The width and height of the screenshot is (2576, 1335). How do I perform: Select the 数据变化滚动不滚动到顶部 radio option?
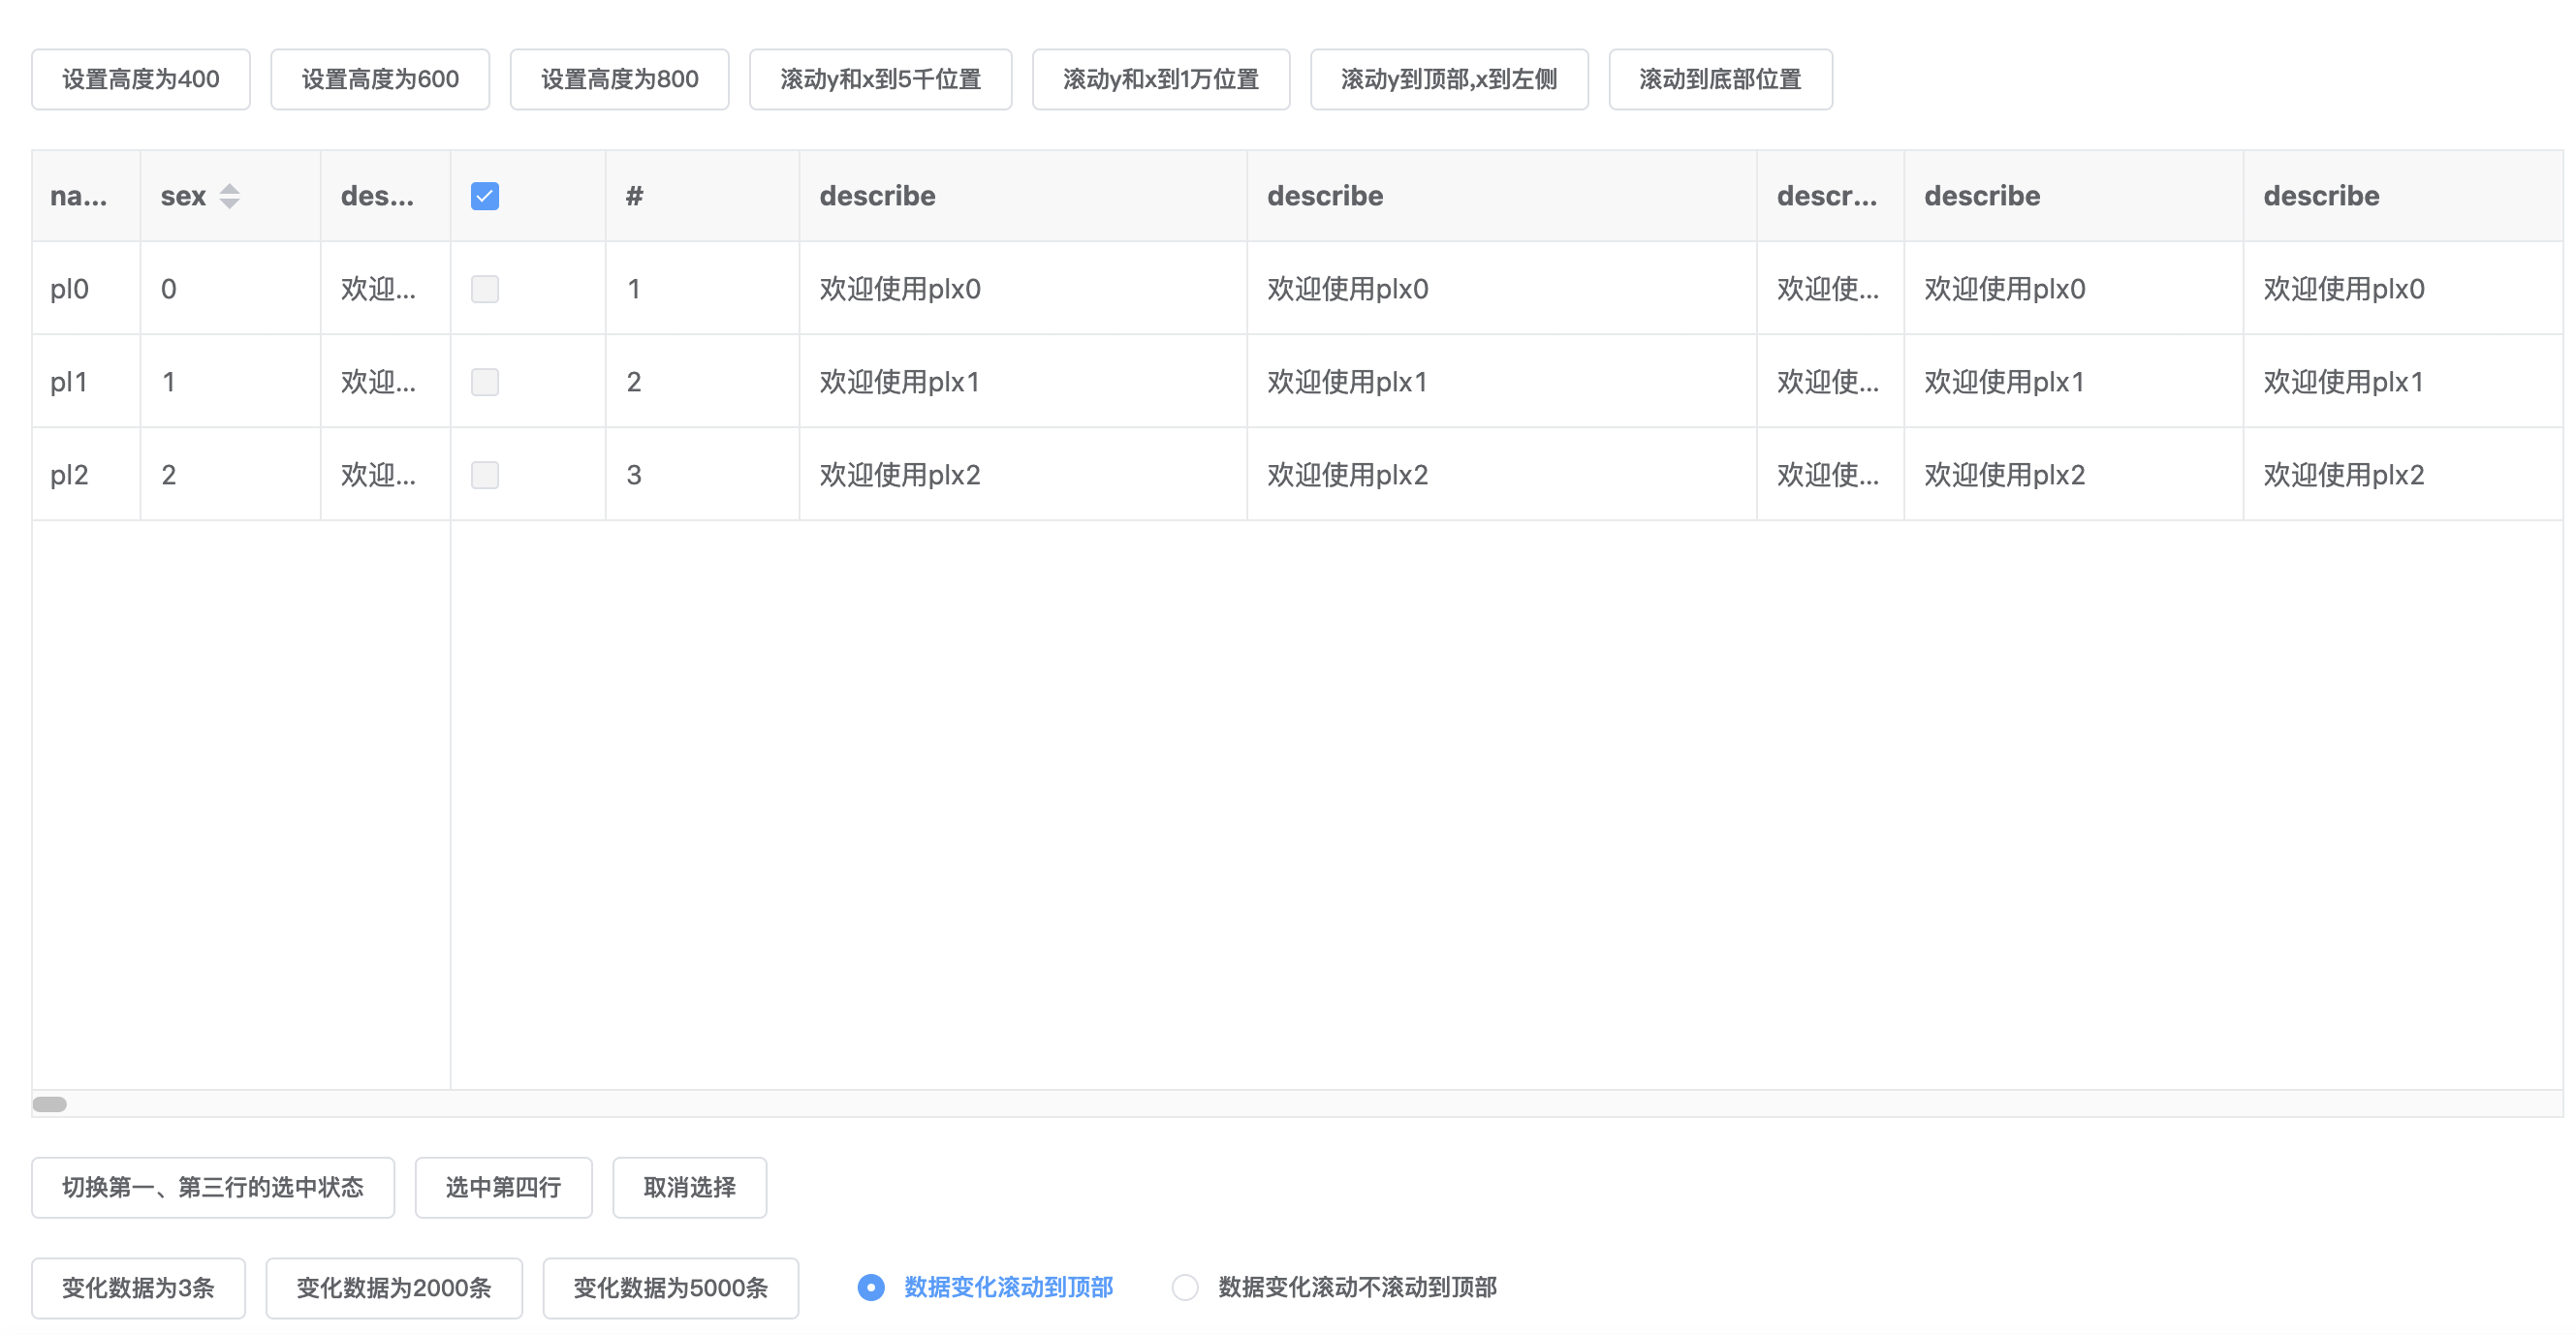pyautogui.click(x=1186, y=1288)
